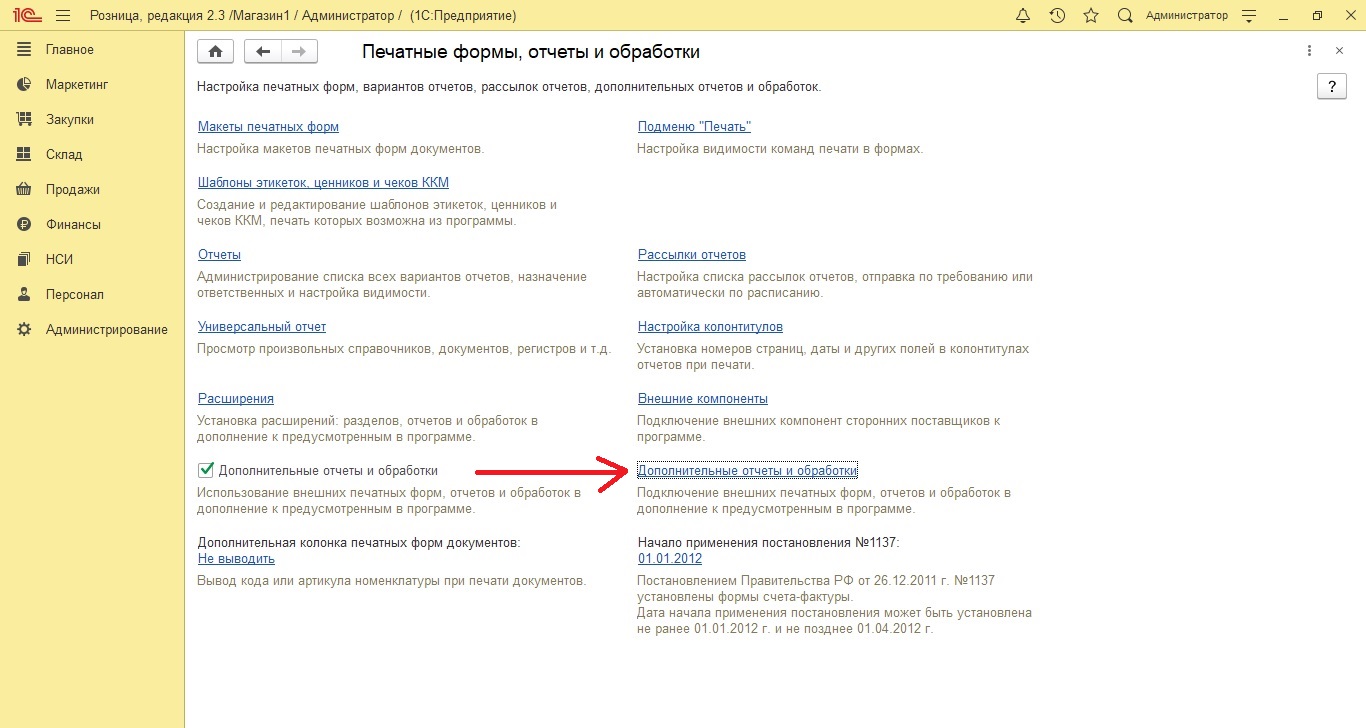Open Склад section
Viewport: 1366px width, 728px height.
click(x=64, y=155)
